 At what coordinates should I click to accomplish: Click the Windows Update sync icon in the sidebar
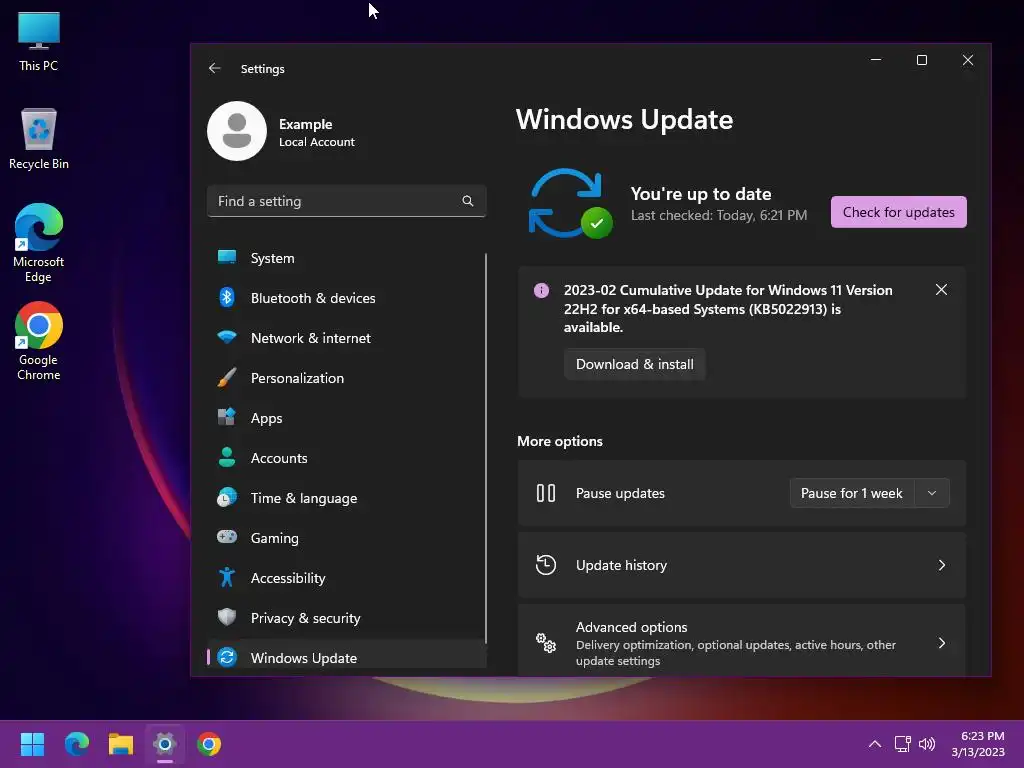(227, 657)
